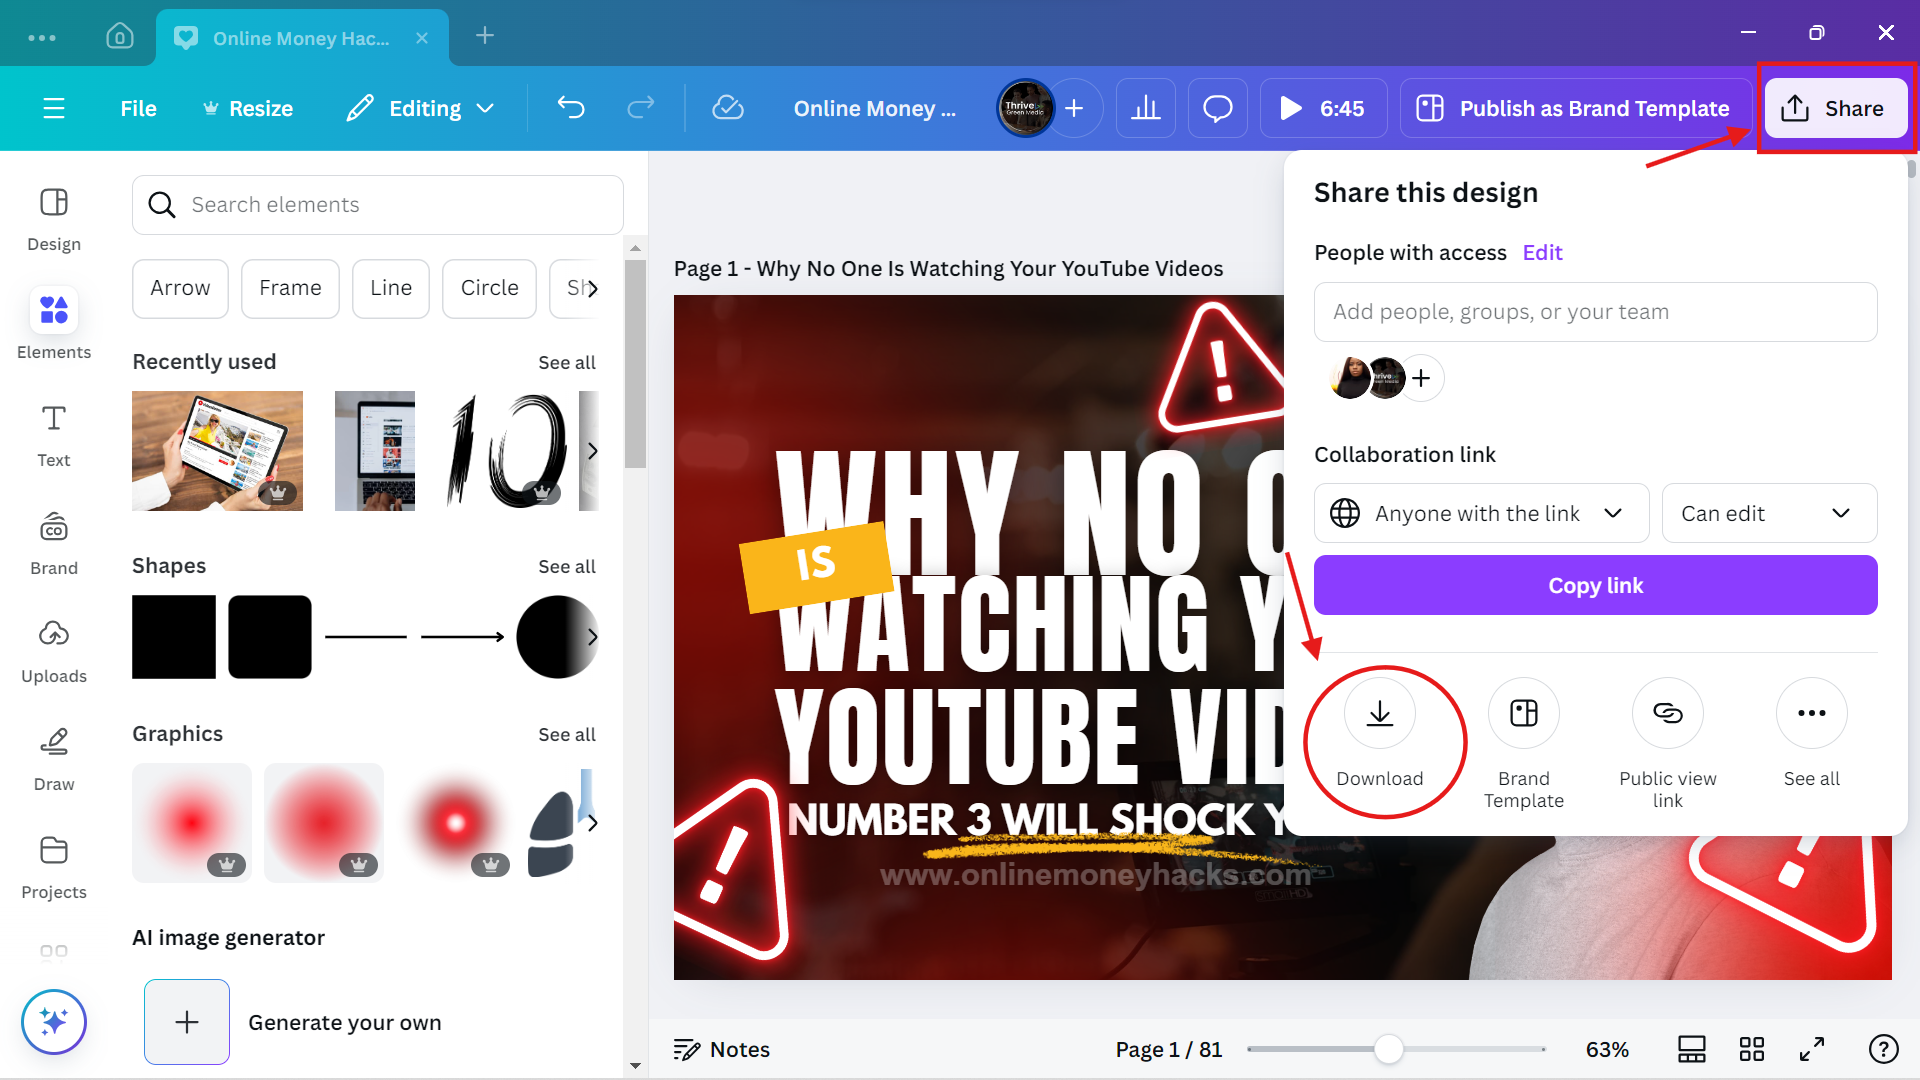
Task: Launch the Canva AI assistant sparkle button
Action: 54,1021
